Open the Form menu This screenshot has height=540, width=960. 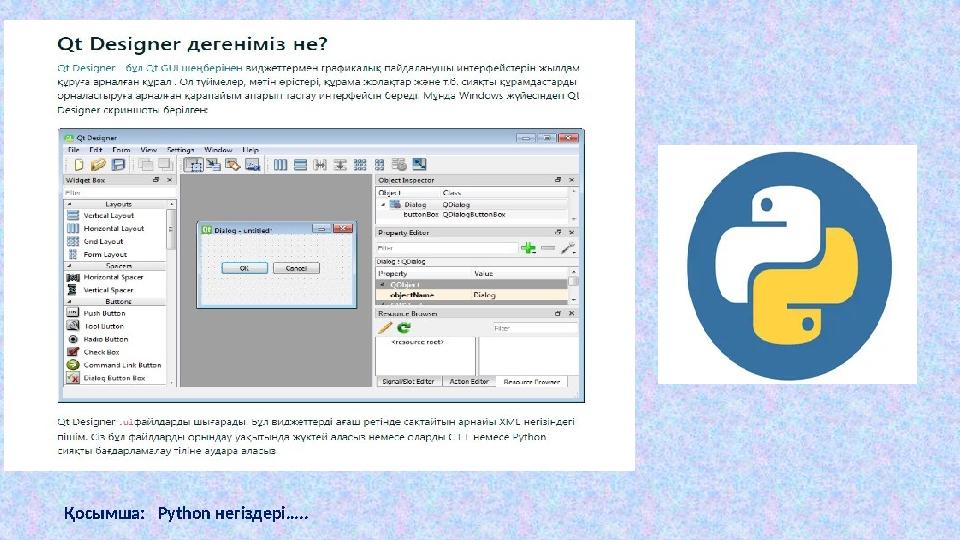click(121, 149)
